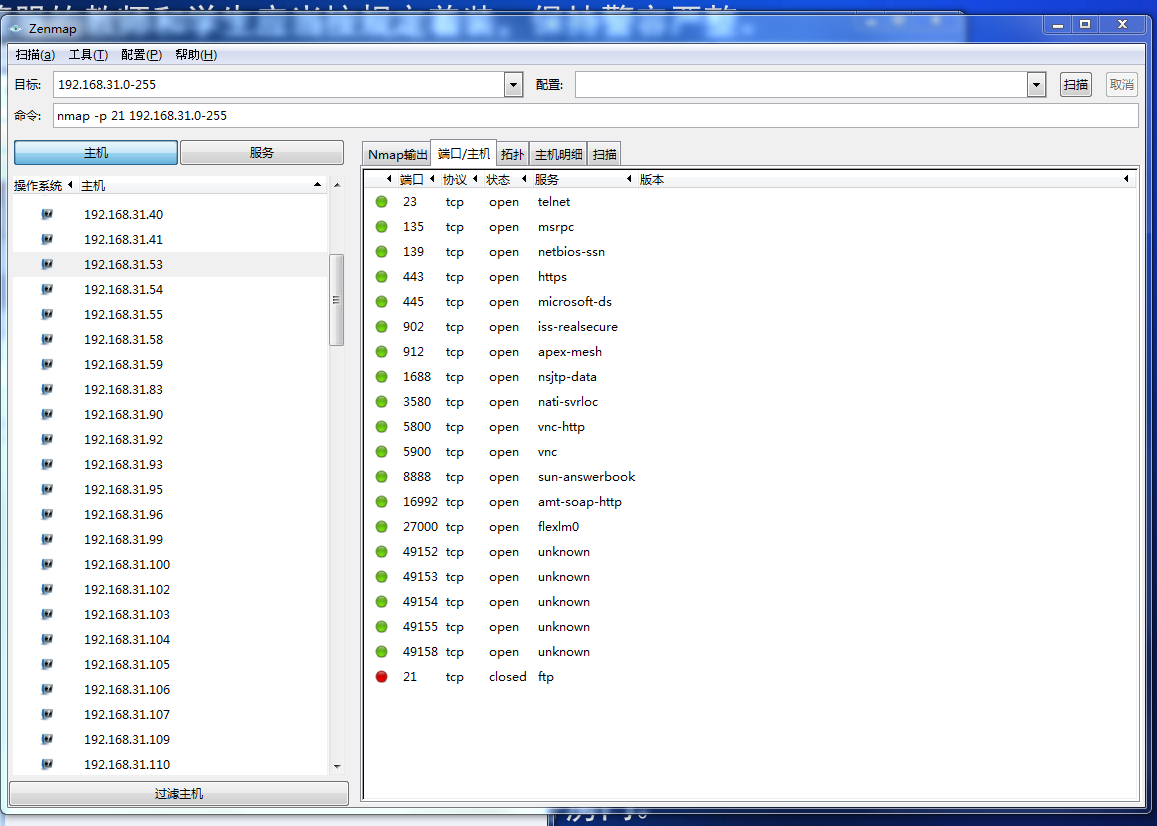Select host 192.168.31.106
Viewport: 1157px width, 826px height.
coord(170,689)
